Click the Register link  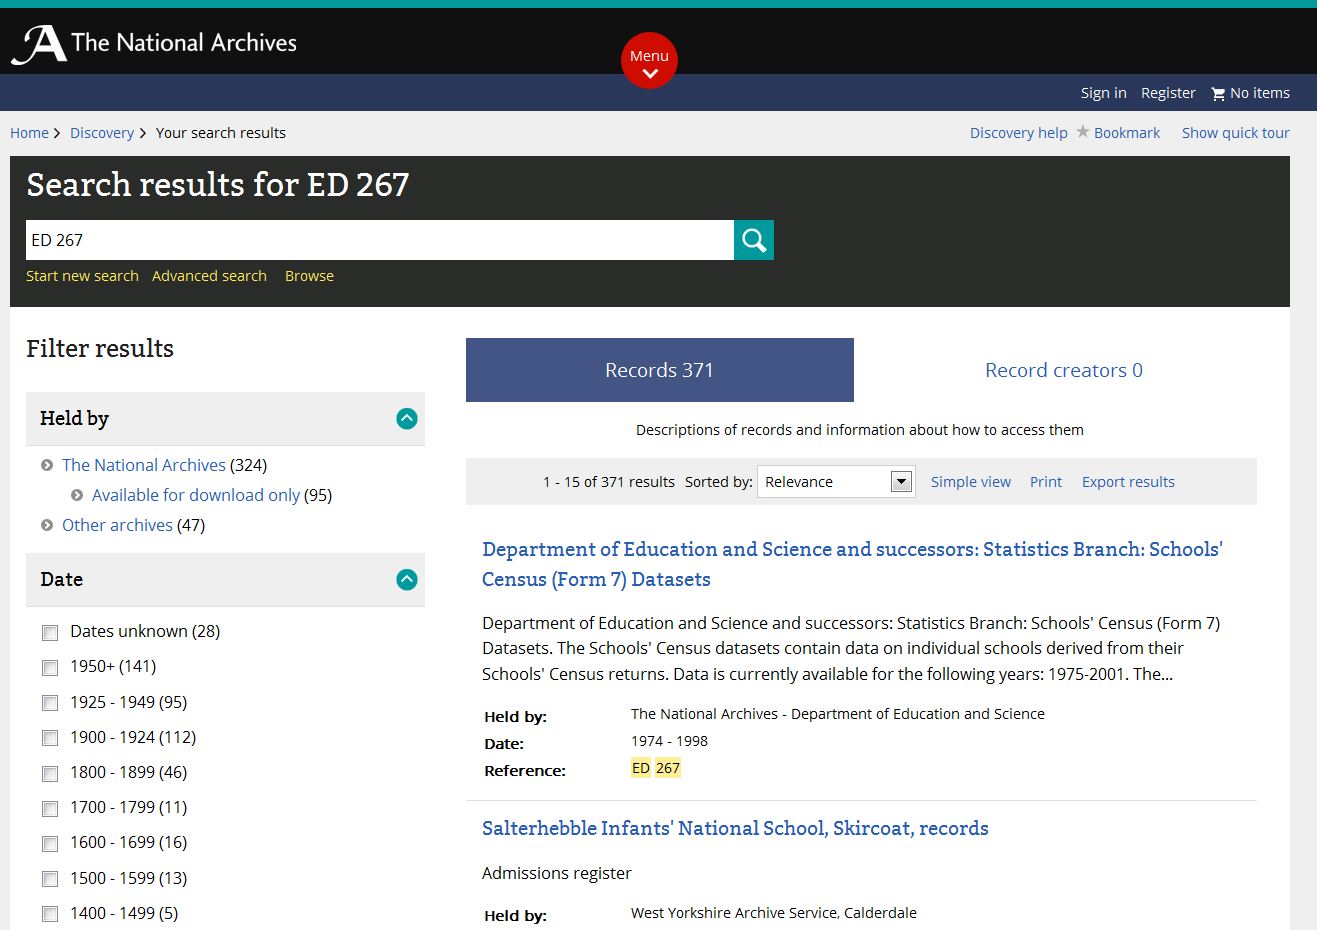coord(1168,93)
